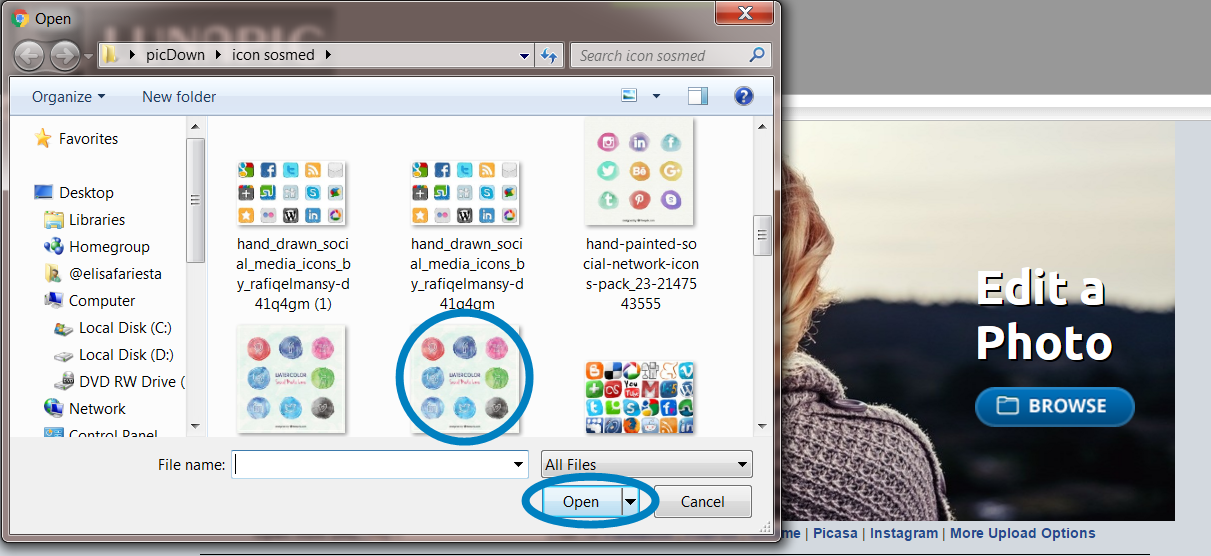
Task: Select Local Disk (D:)
Action: click(x=126, y=355)
